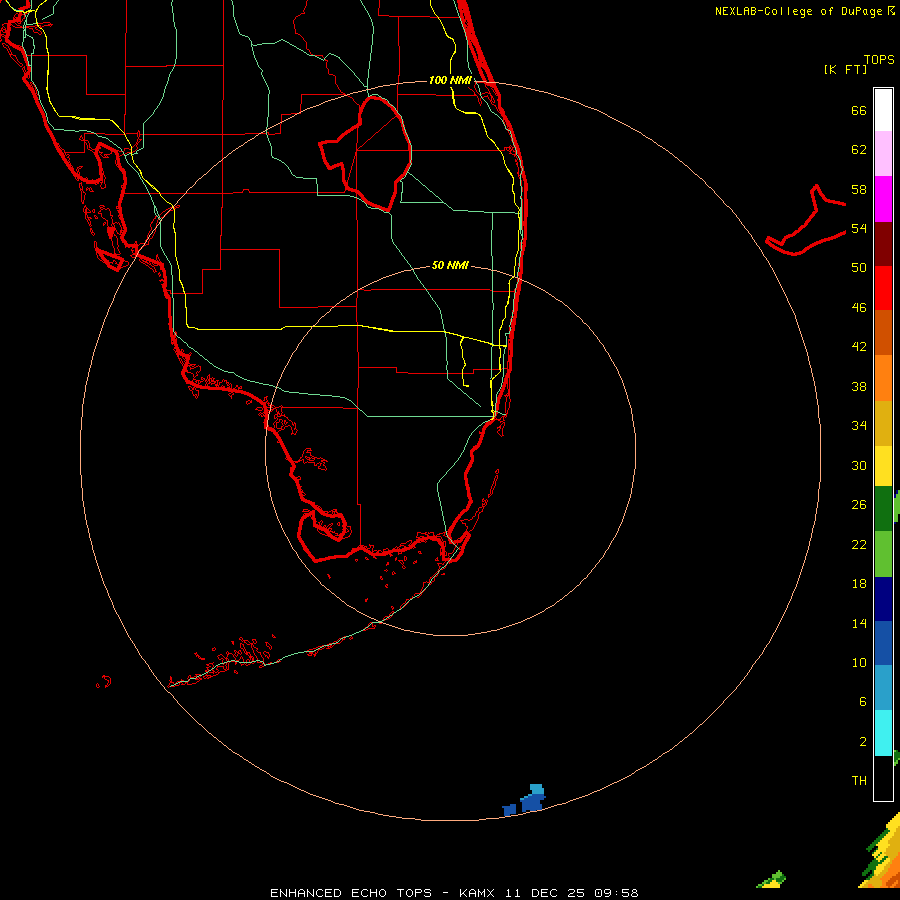Click the 38 legend value
This screenshot has width=900, height=900.
click(x=859, y=386)
